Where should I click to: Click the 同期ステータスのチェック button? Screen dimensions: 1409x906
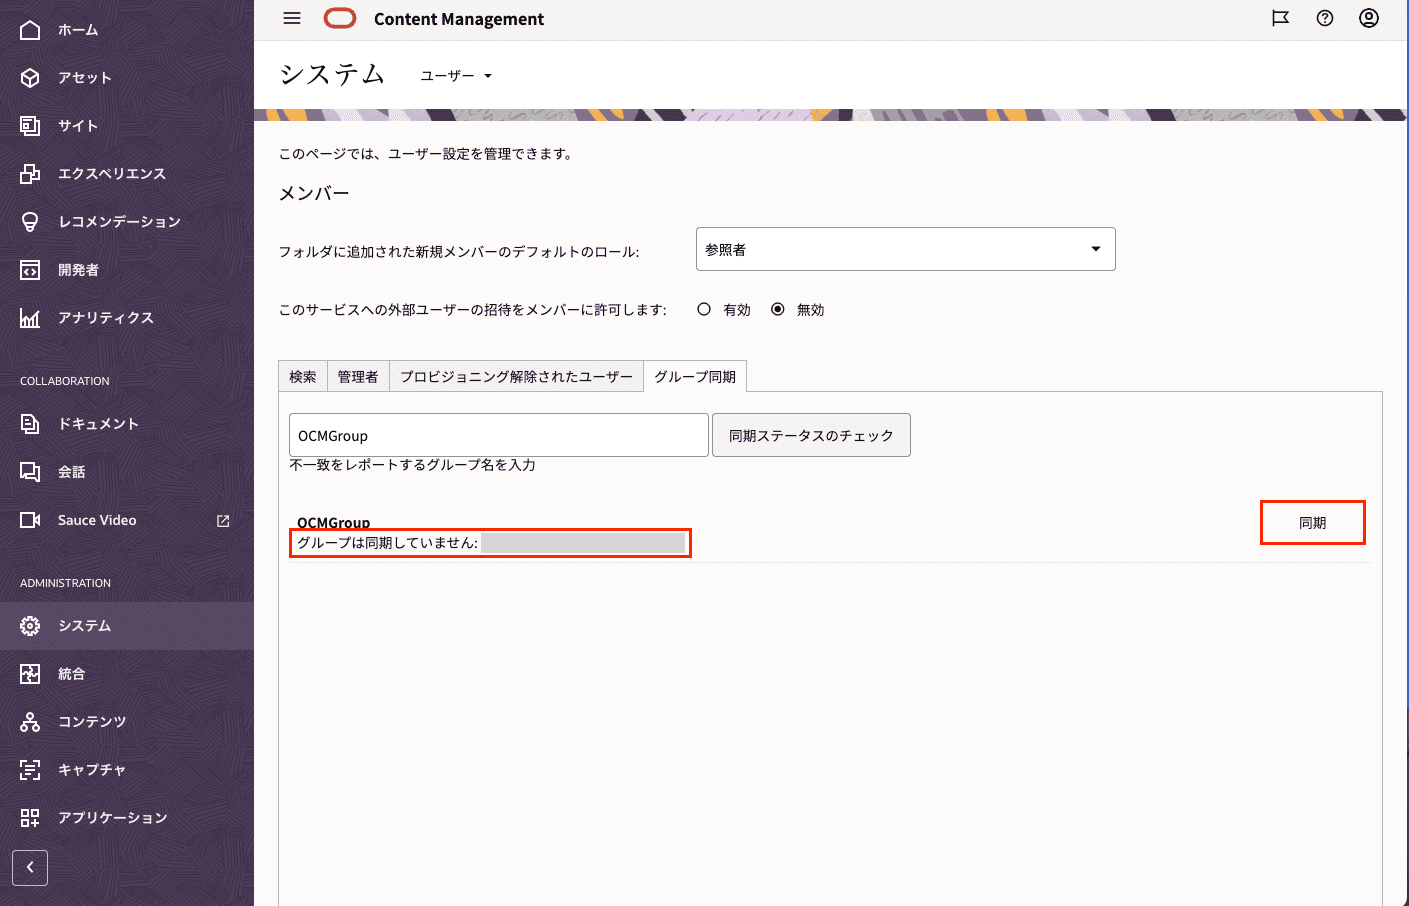(811, 435)
